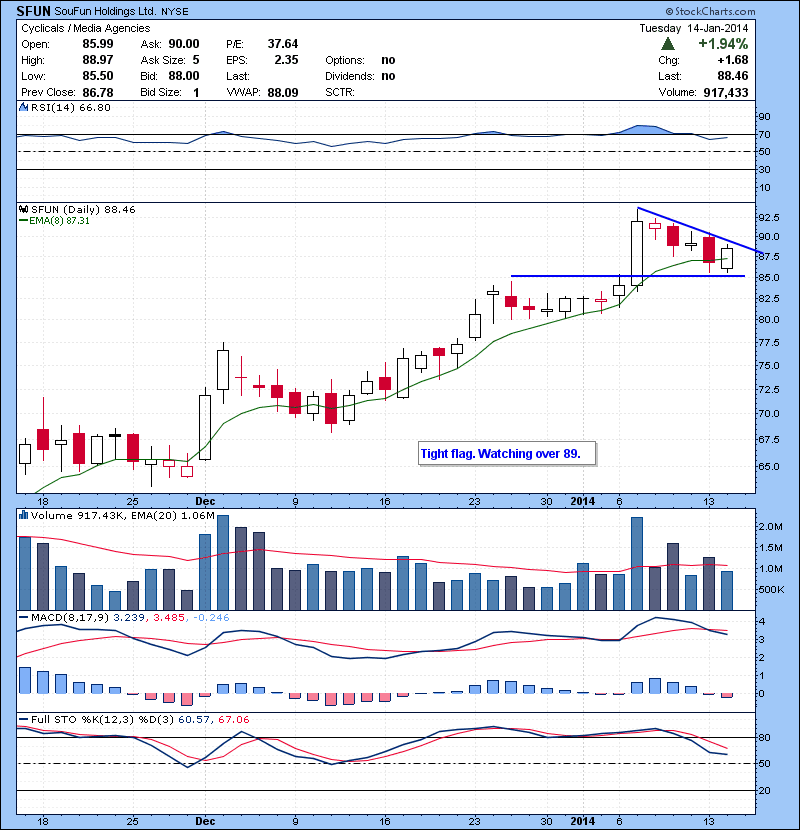Click the blue horizontal support line near 85
Image resolution: width=800 pixels, height=830 pixels.
point(627,276)
